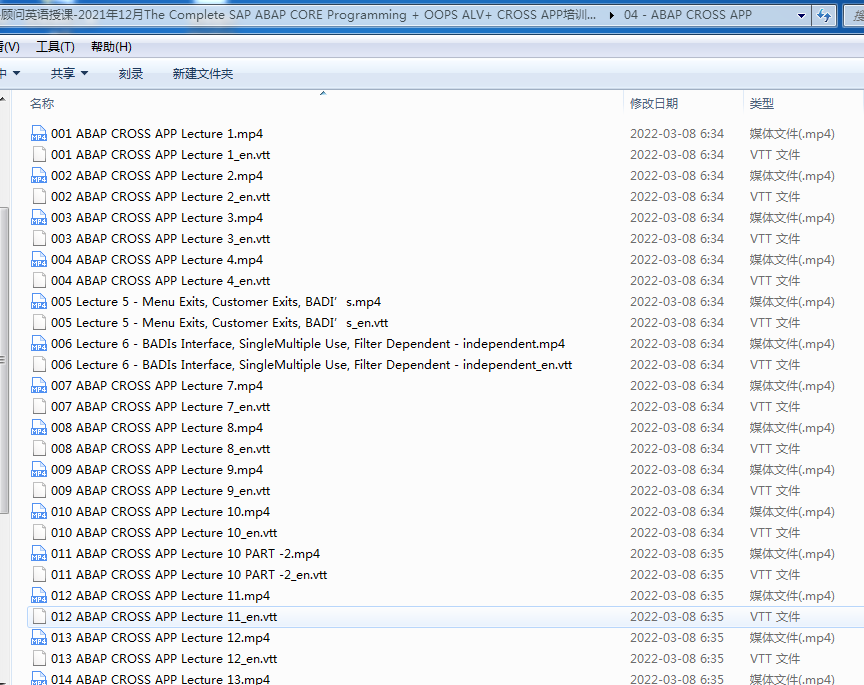Click MP4 icon of 006 Lecture 6 independent.mp4
Screen dimensions: 864x685
(39, 344)
